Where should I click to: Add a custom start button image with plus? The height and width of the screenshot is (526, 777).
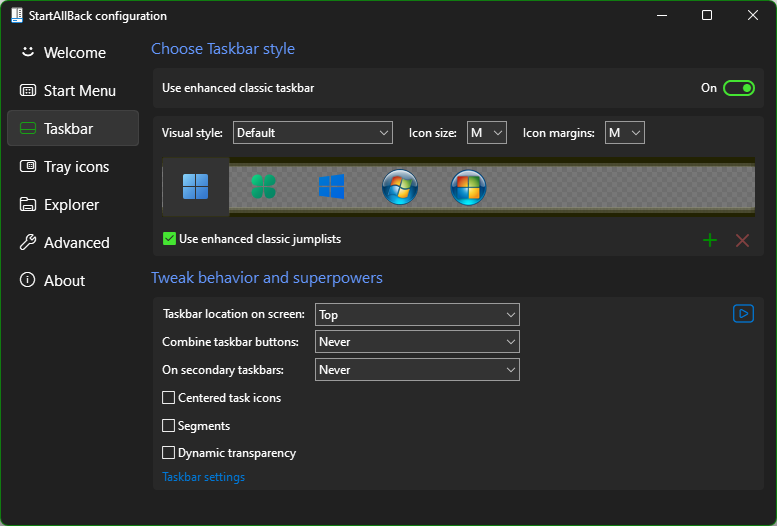(710, 240)
